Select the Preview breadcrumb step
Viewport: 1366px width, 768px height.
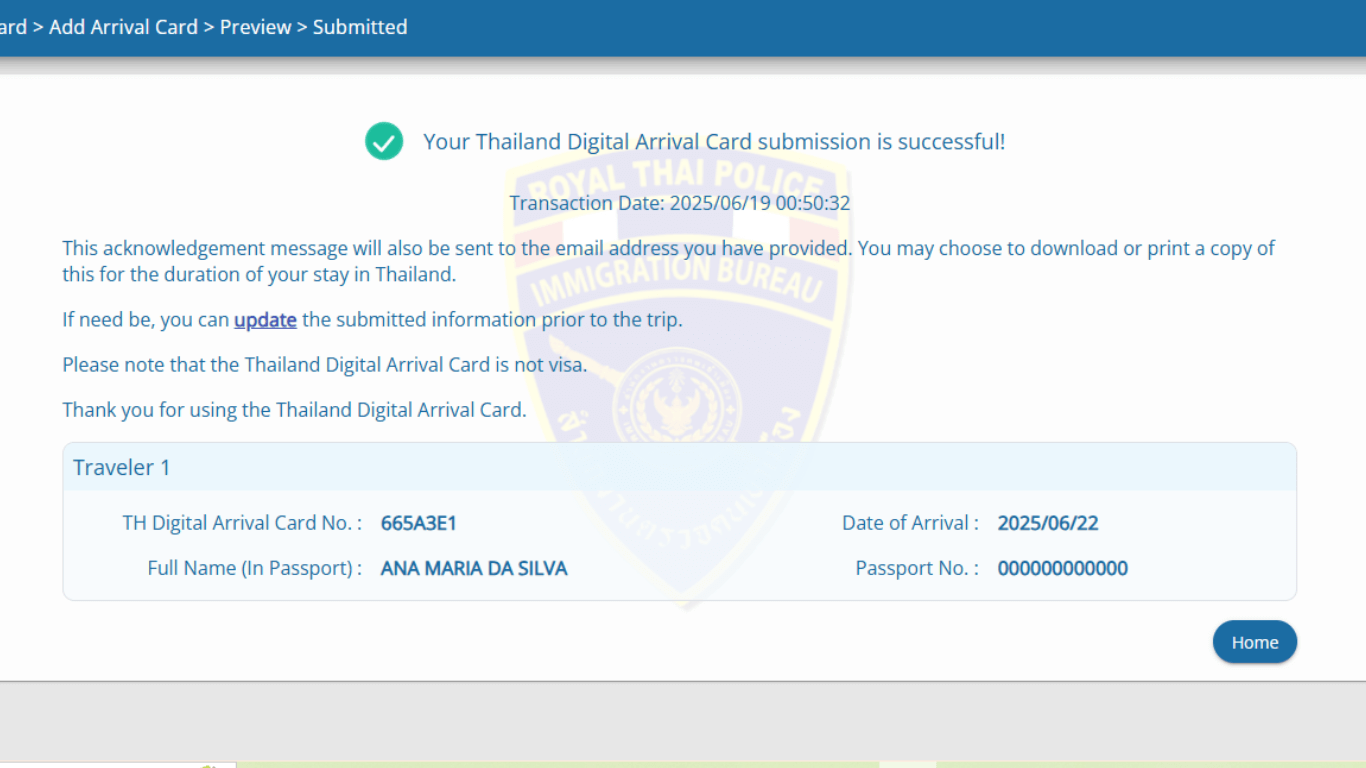click(255, 27)
